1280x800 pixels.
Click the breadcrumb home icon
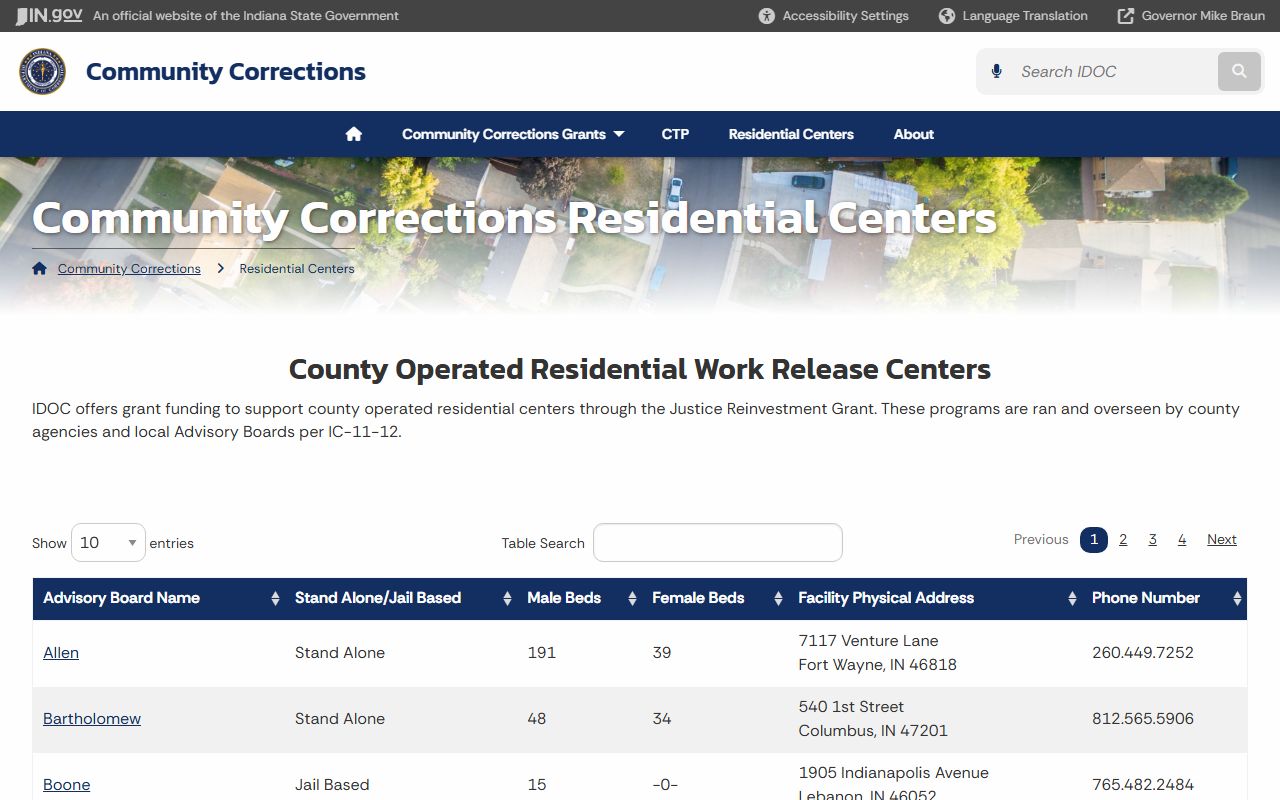click(39, 268)
